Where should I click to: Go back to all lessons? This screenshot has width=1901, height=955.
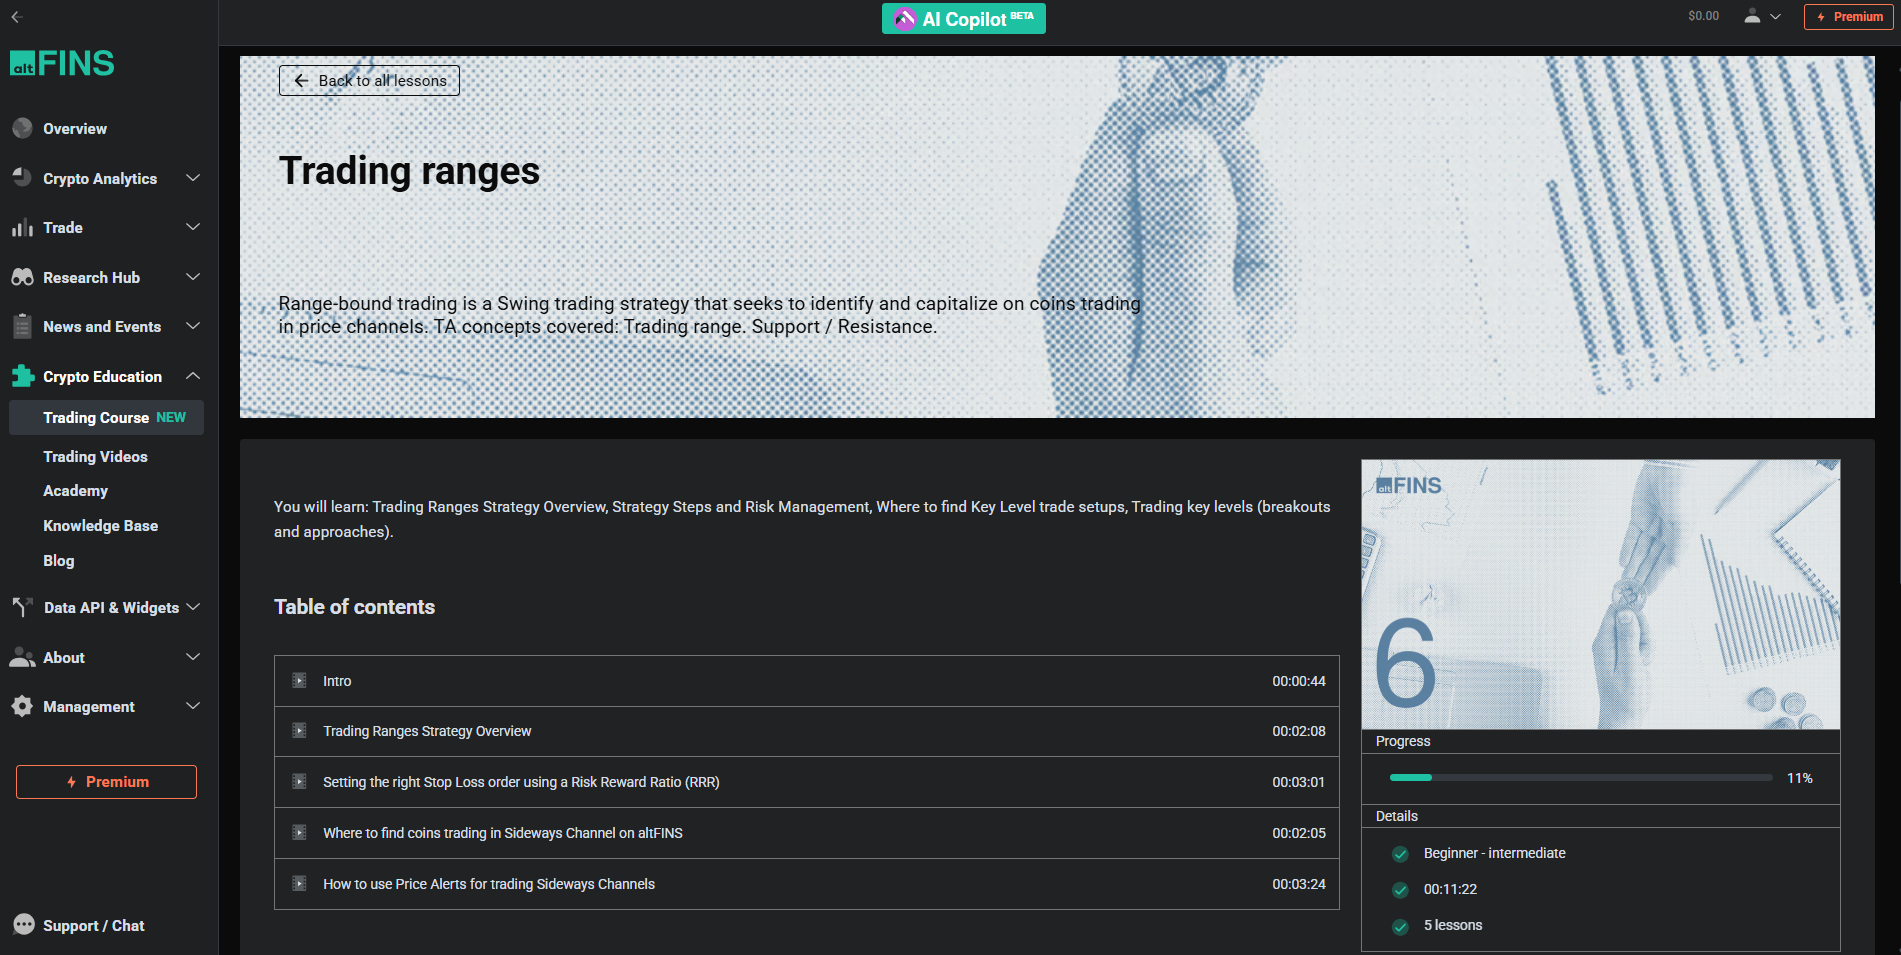tap(369, 81)
